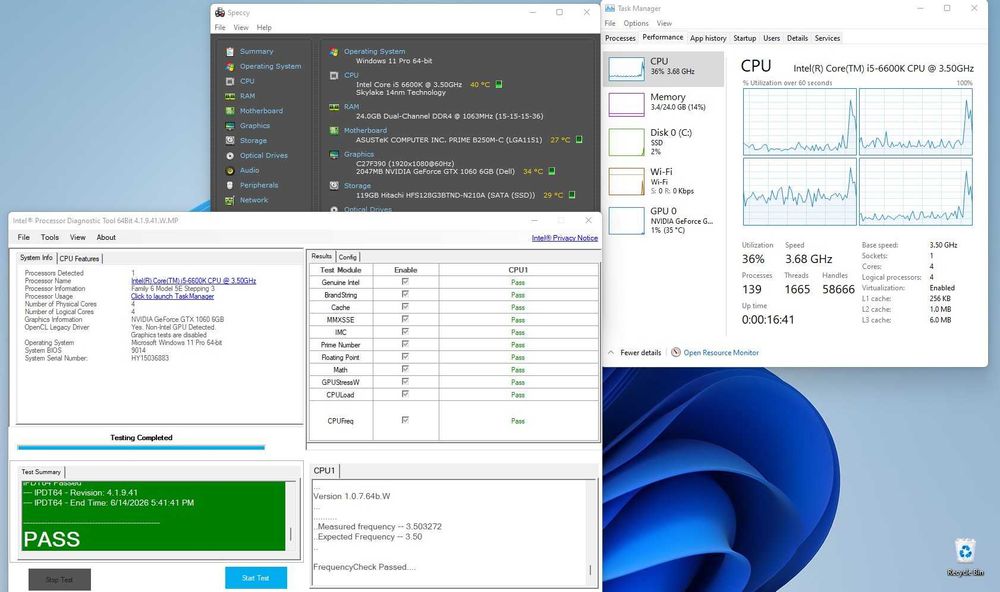Select the Test Summary tab
This screenshot has width=1000, height=592.
click(41, 472)
